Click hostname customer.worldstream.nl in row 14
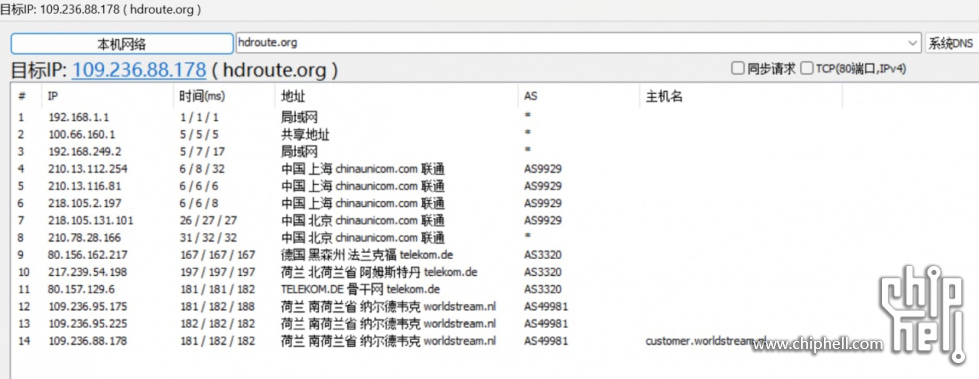Screen dimensions: 979x379 [x=707, y=341]
